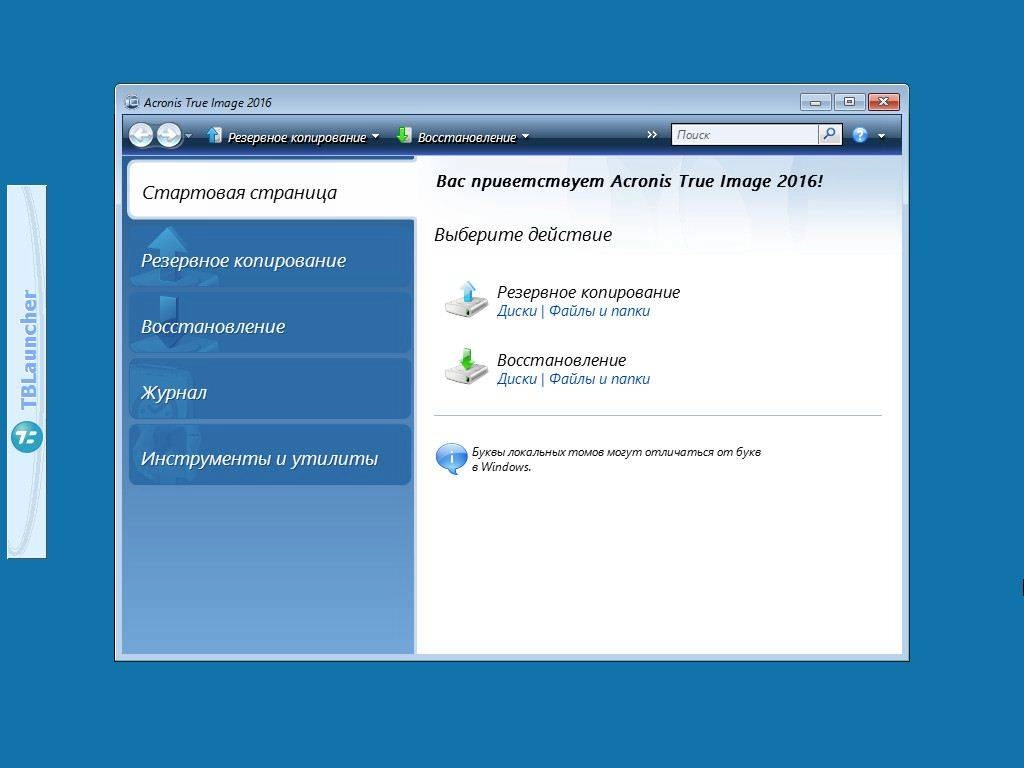The width and height of the screenshot is (1024, 768).
Task: Open the blue help icon
Action: point(860,135)
